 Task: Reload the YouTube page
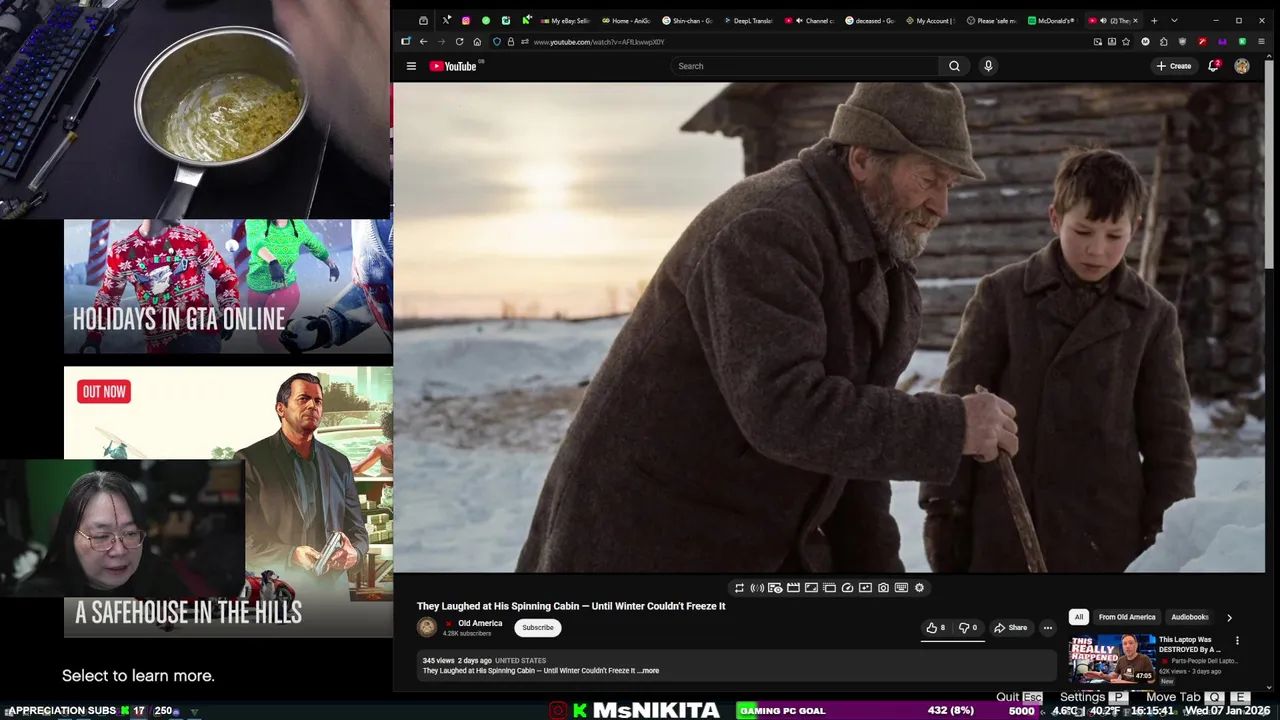(459, 42)
